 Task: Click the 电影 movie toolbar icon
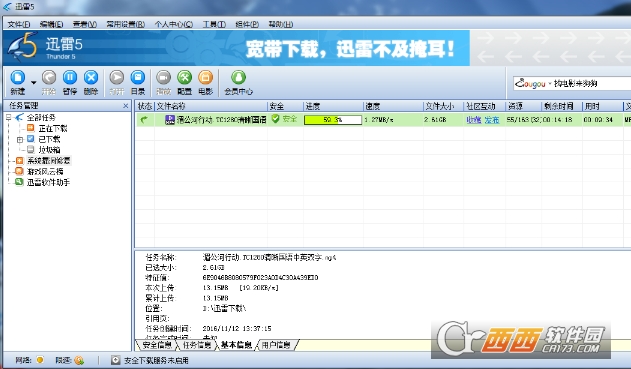[x=205, y=77]
